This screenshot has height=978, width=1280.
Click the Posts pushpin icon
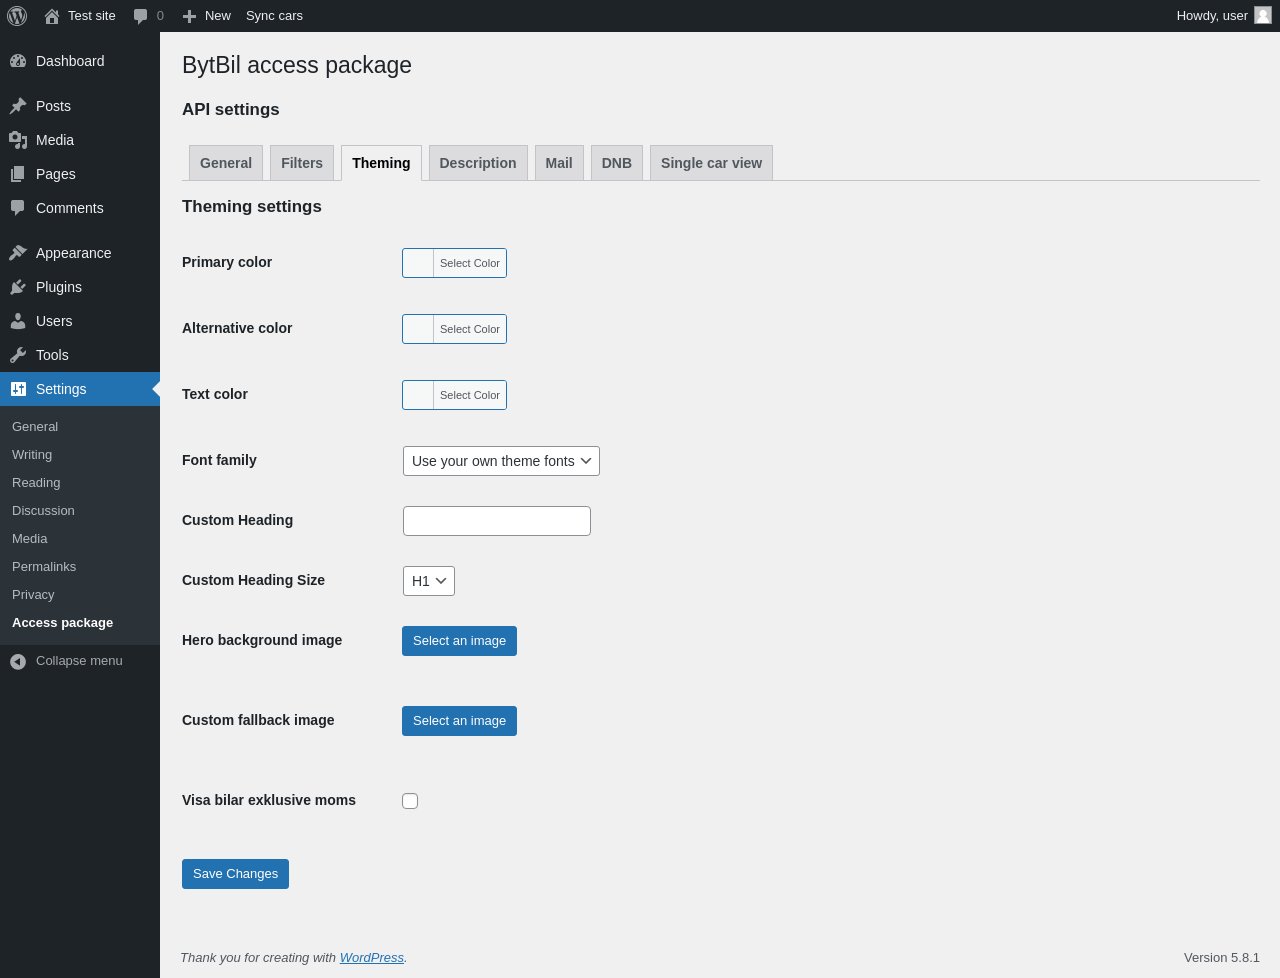(18, 106)
